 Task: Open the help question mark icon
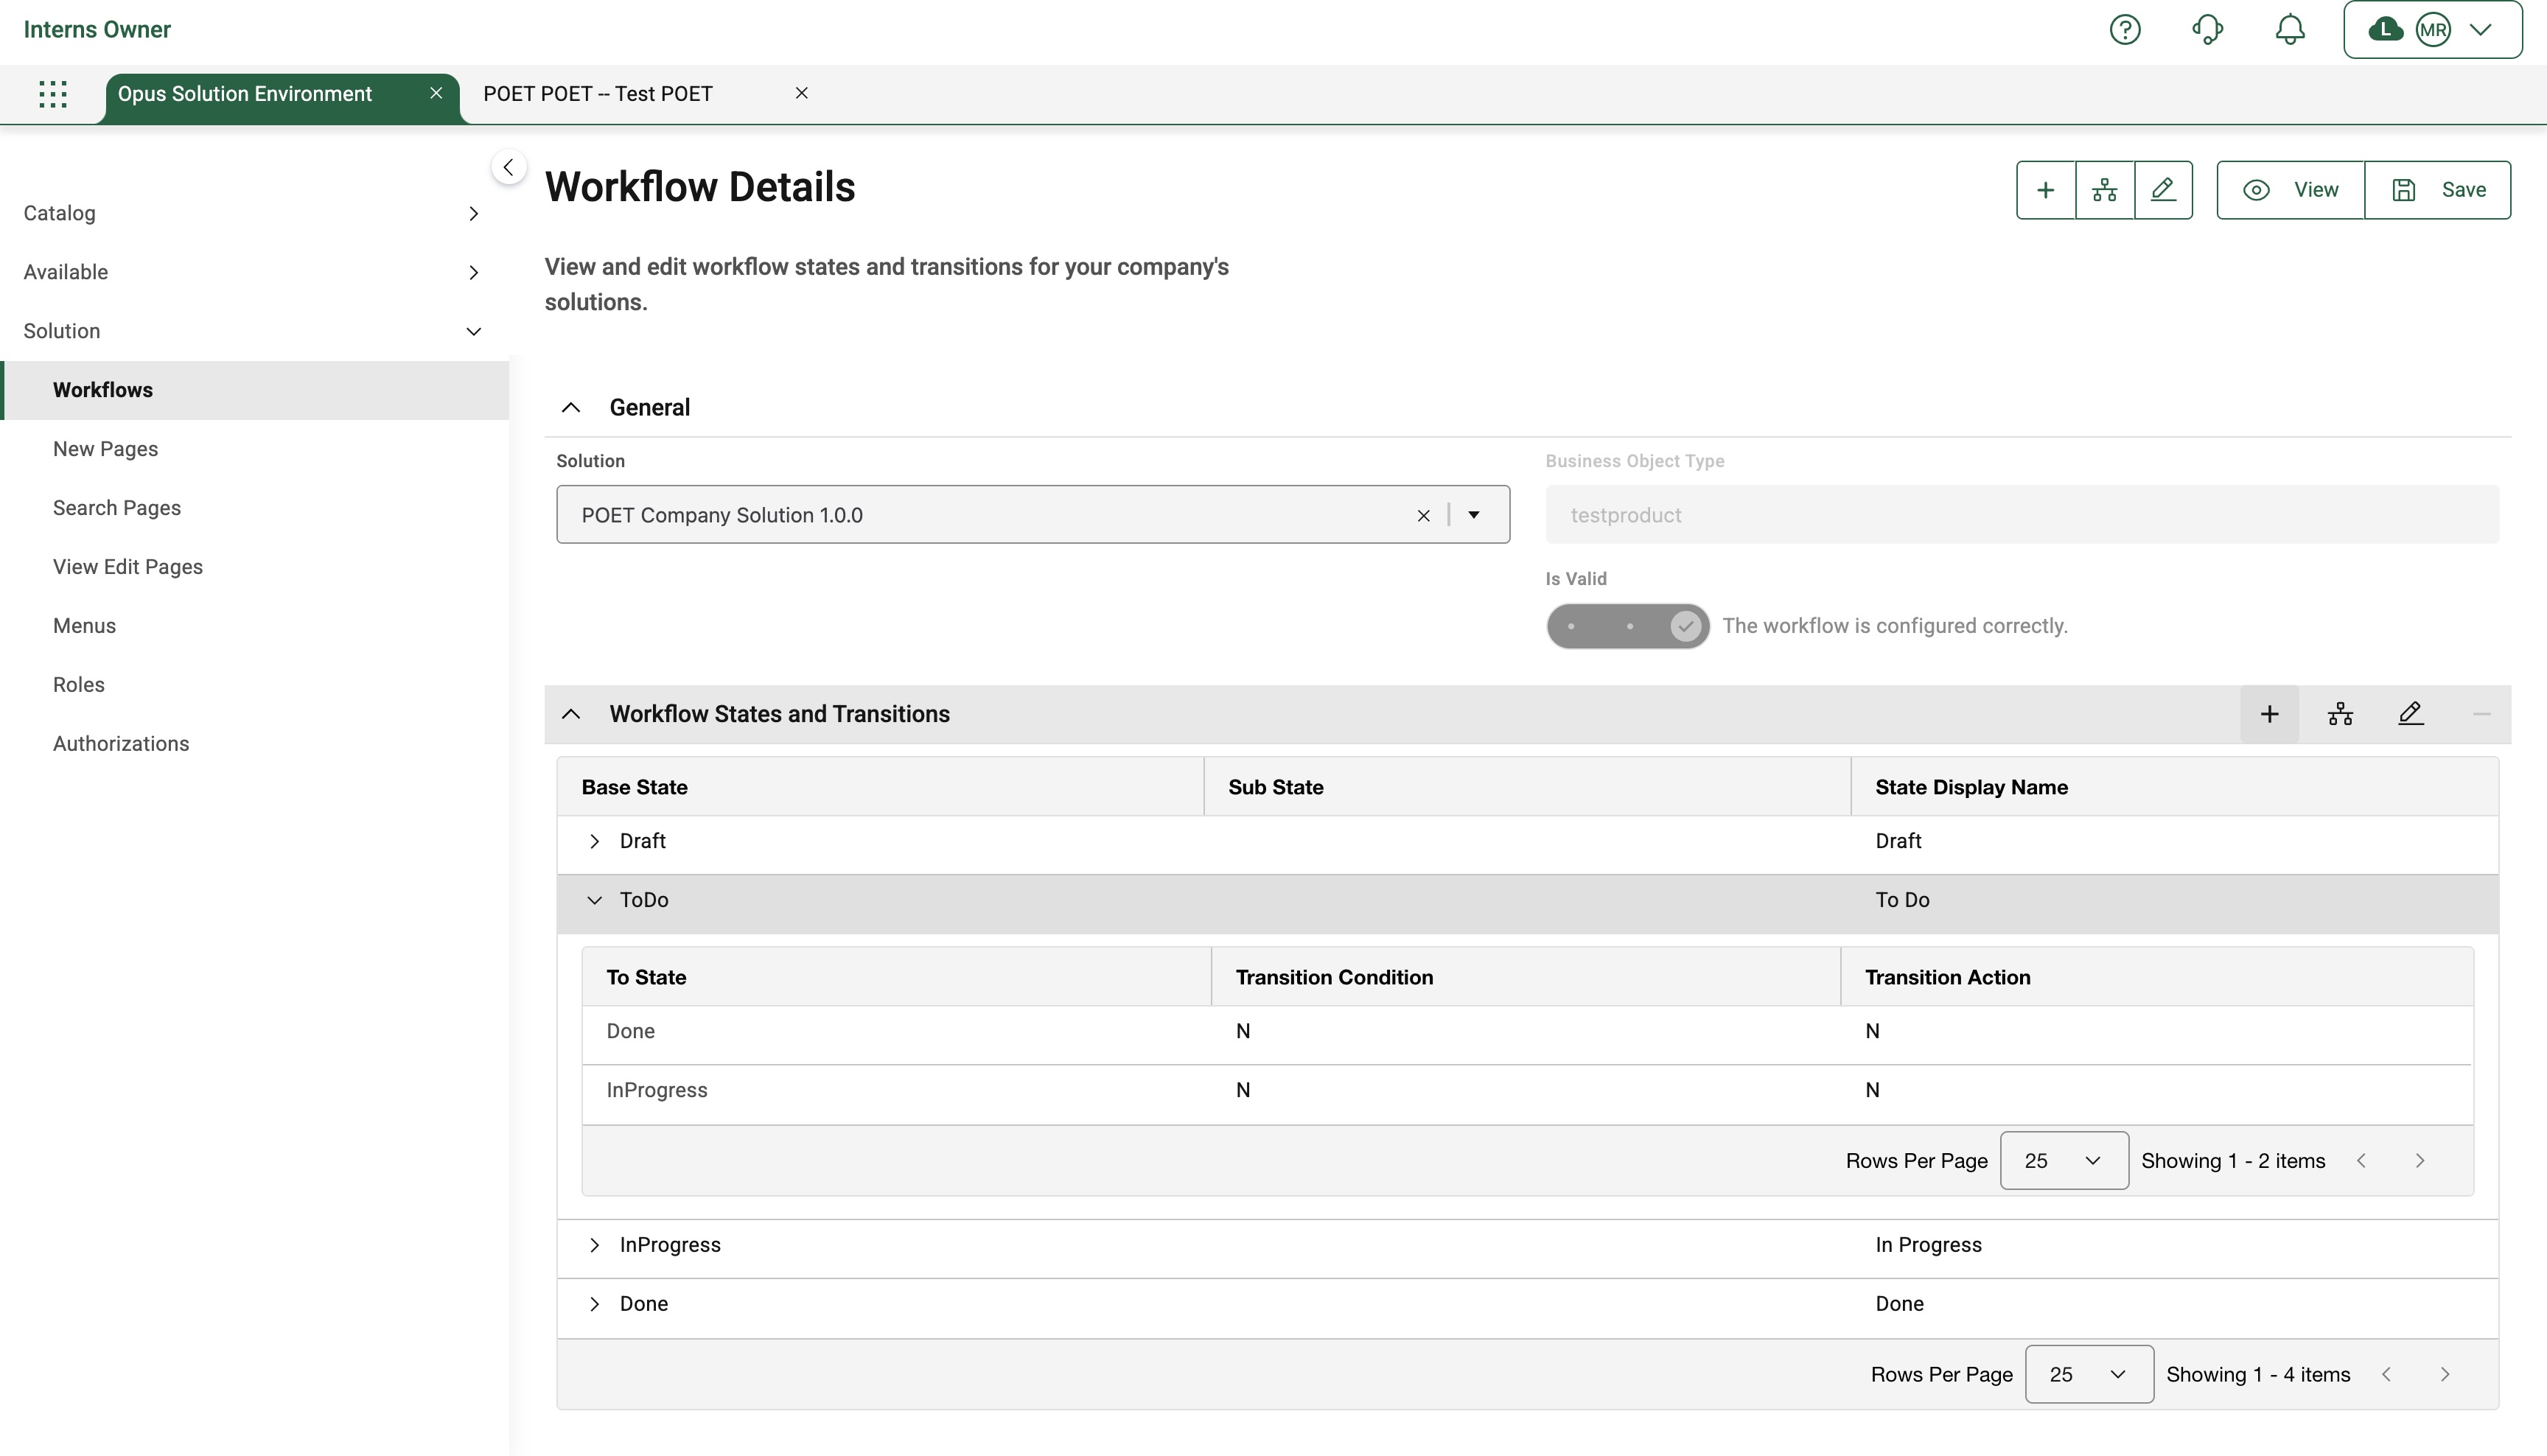(x=2125, y=30)
